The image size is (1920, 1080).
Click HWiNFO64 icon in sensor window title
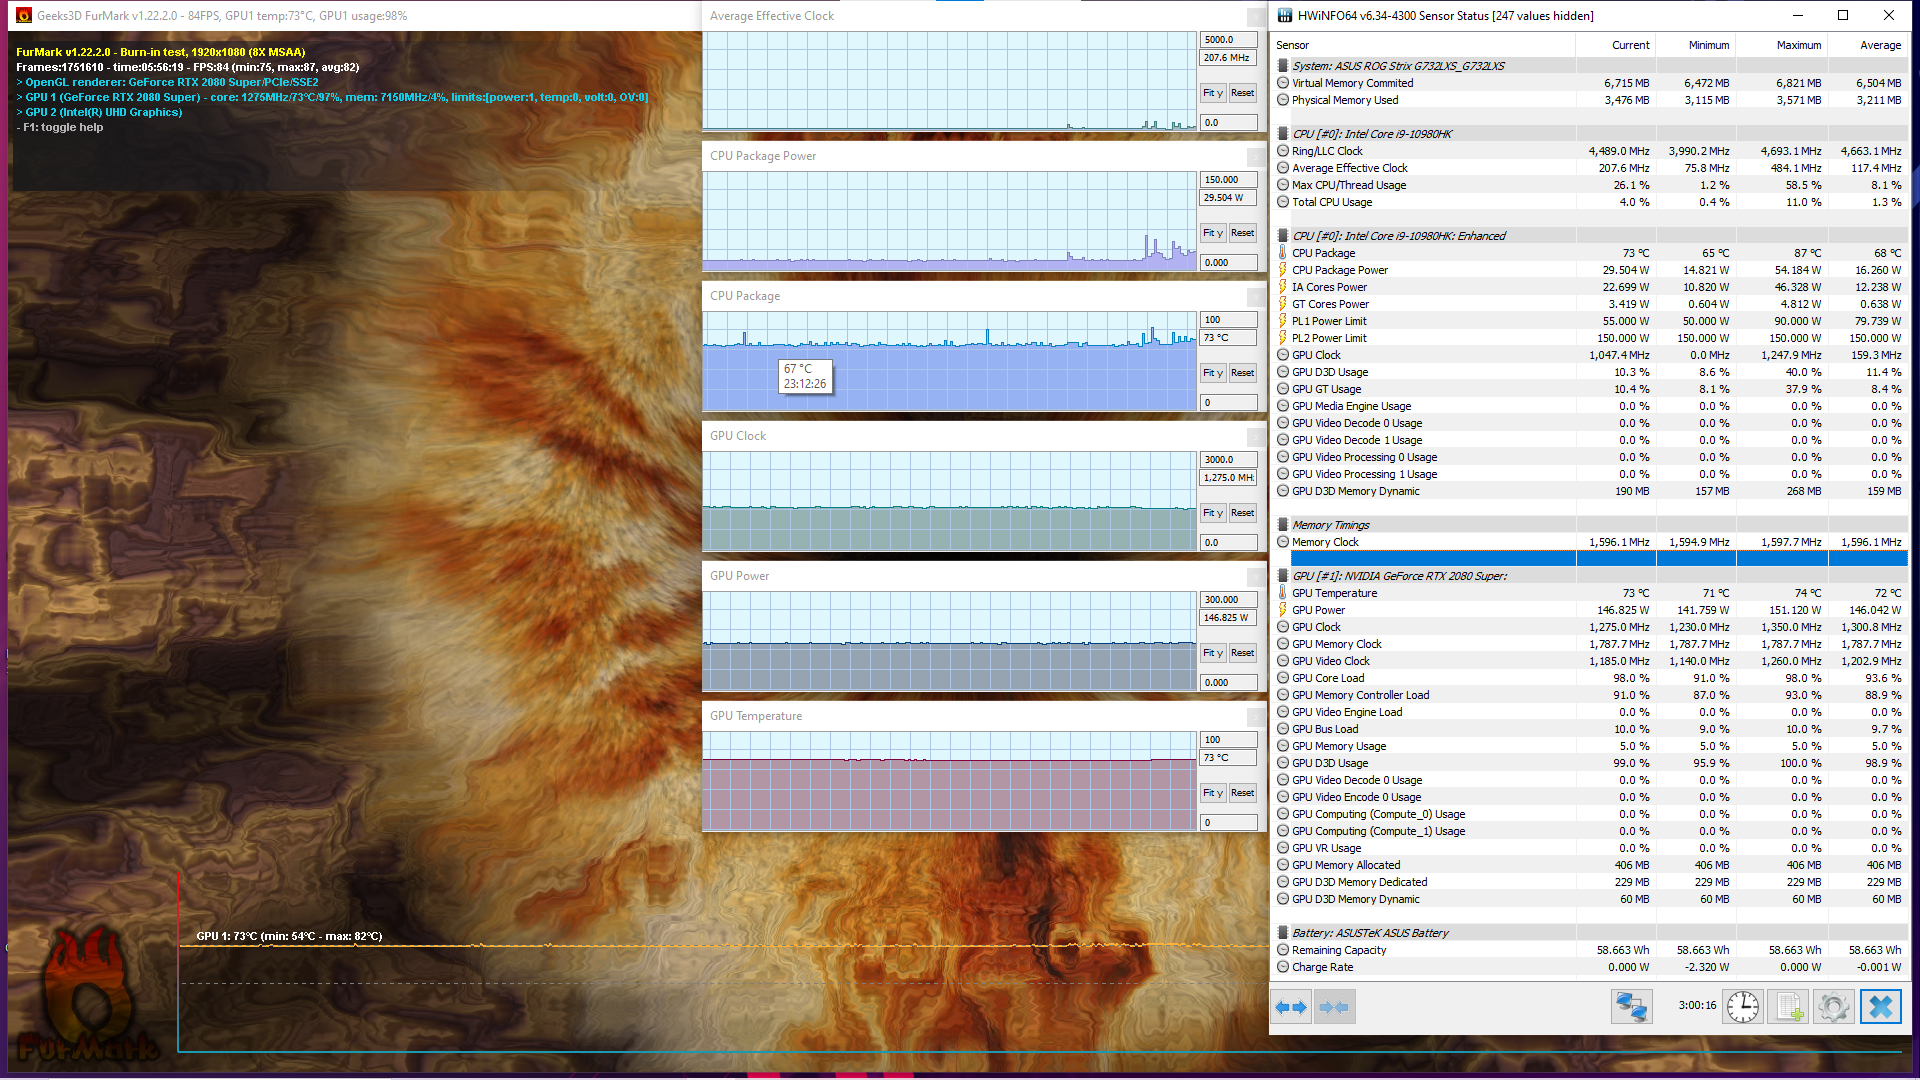click(x=1285, y=16)
